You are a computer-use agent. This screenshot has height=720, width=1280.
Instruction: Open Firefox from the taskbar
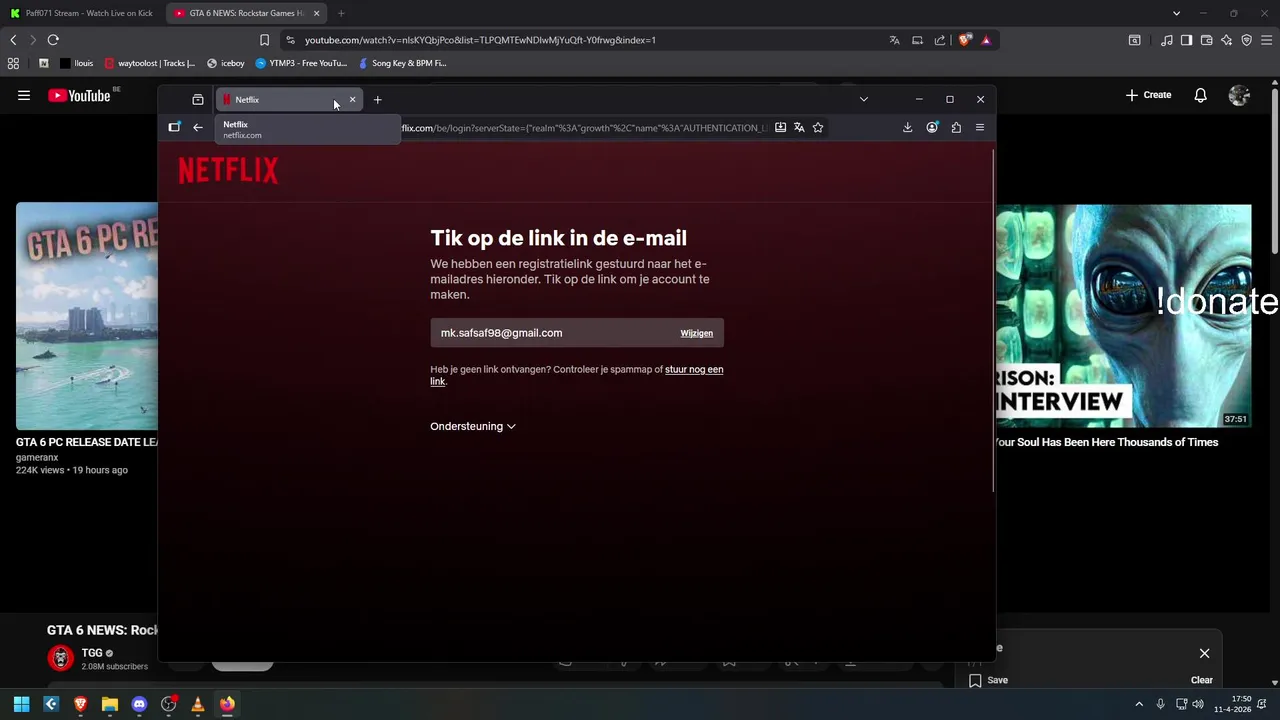227,704
